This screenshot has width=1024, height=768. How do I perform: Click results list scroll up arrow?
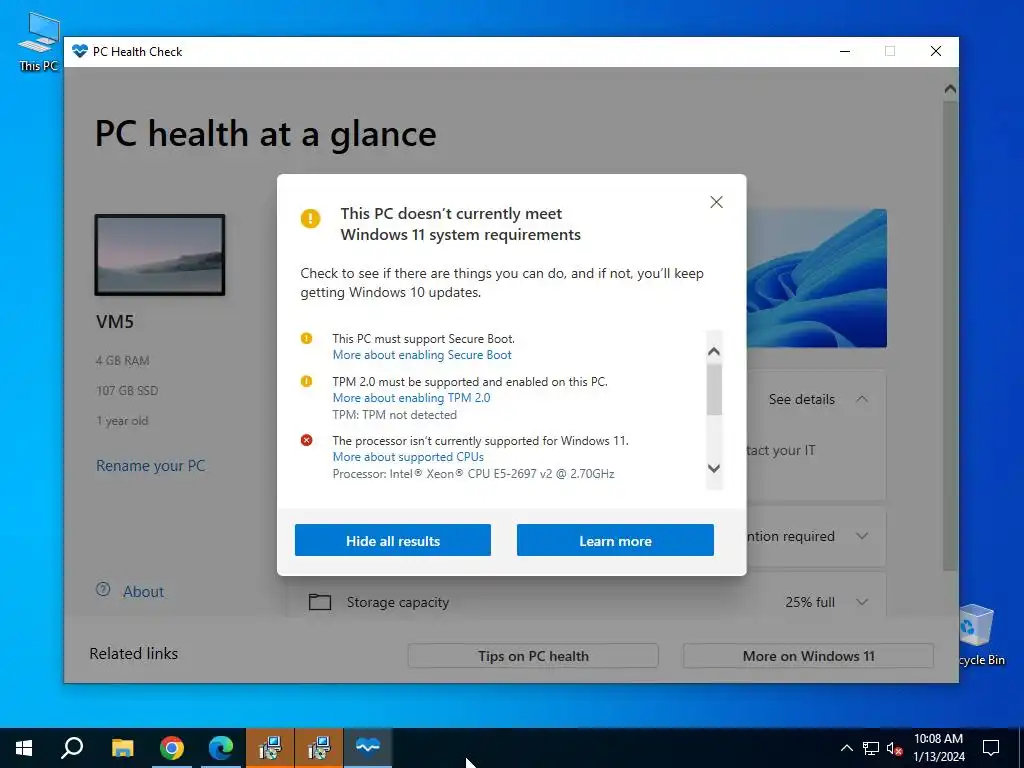714,351
